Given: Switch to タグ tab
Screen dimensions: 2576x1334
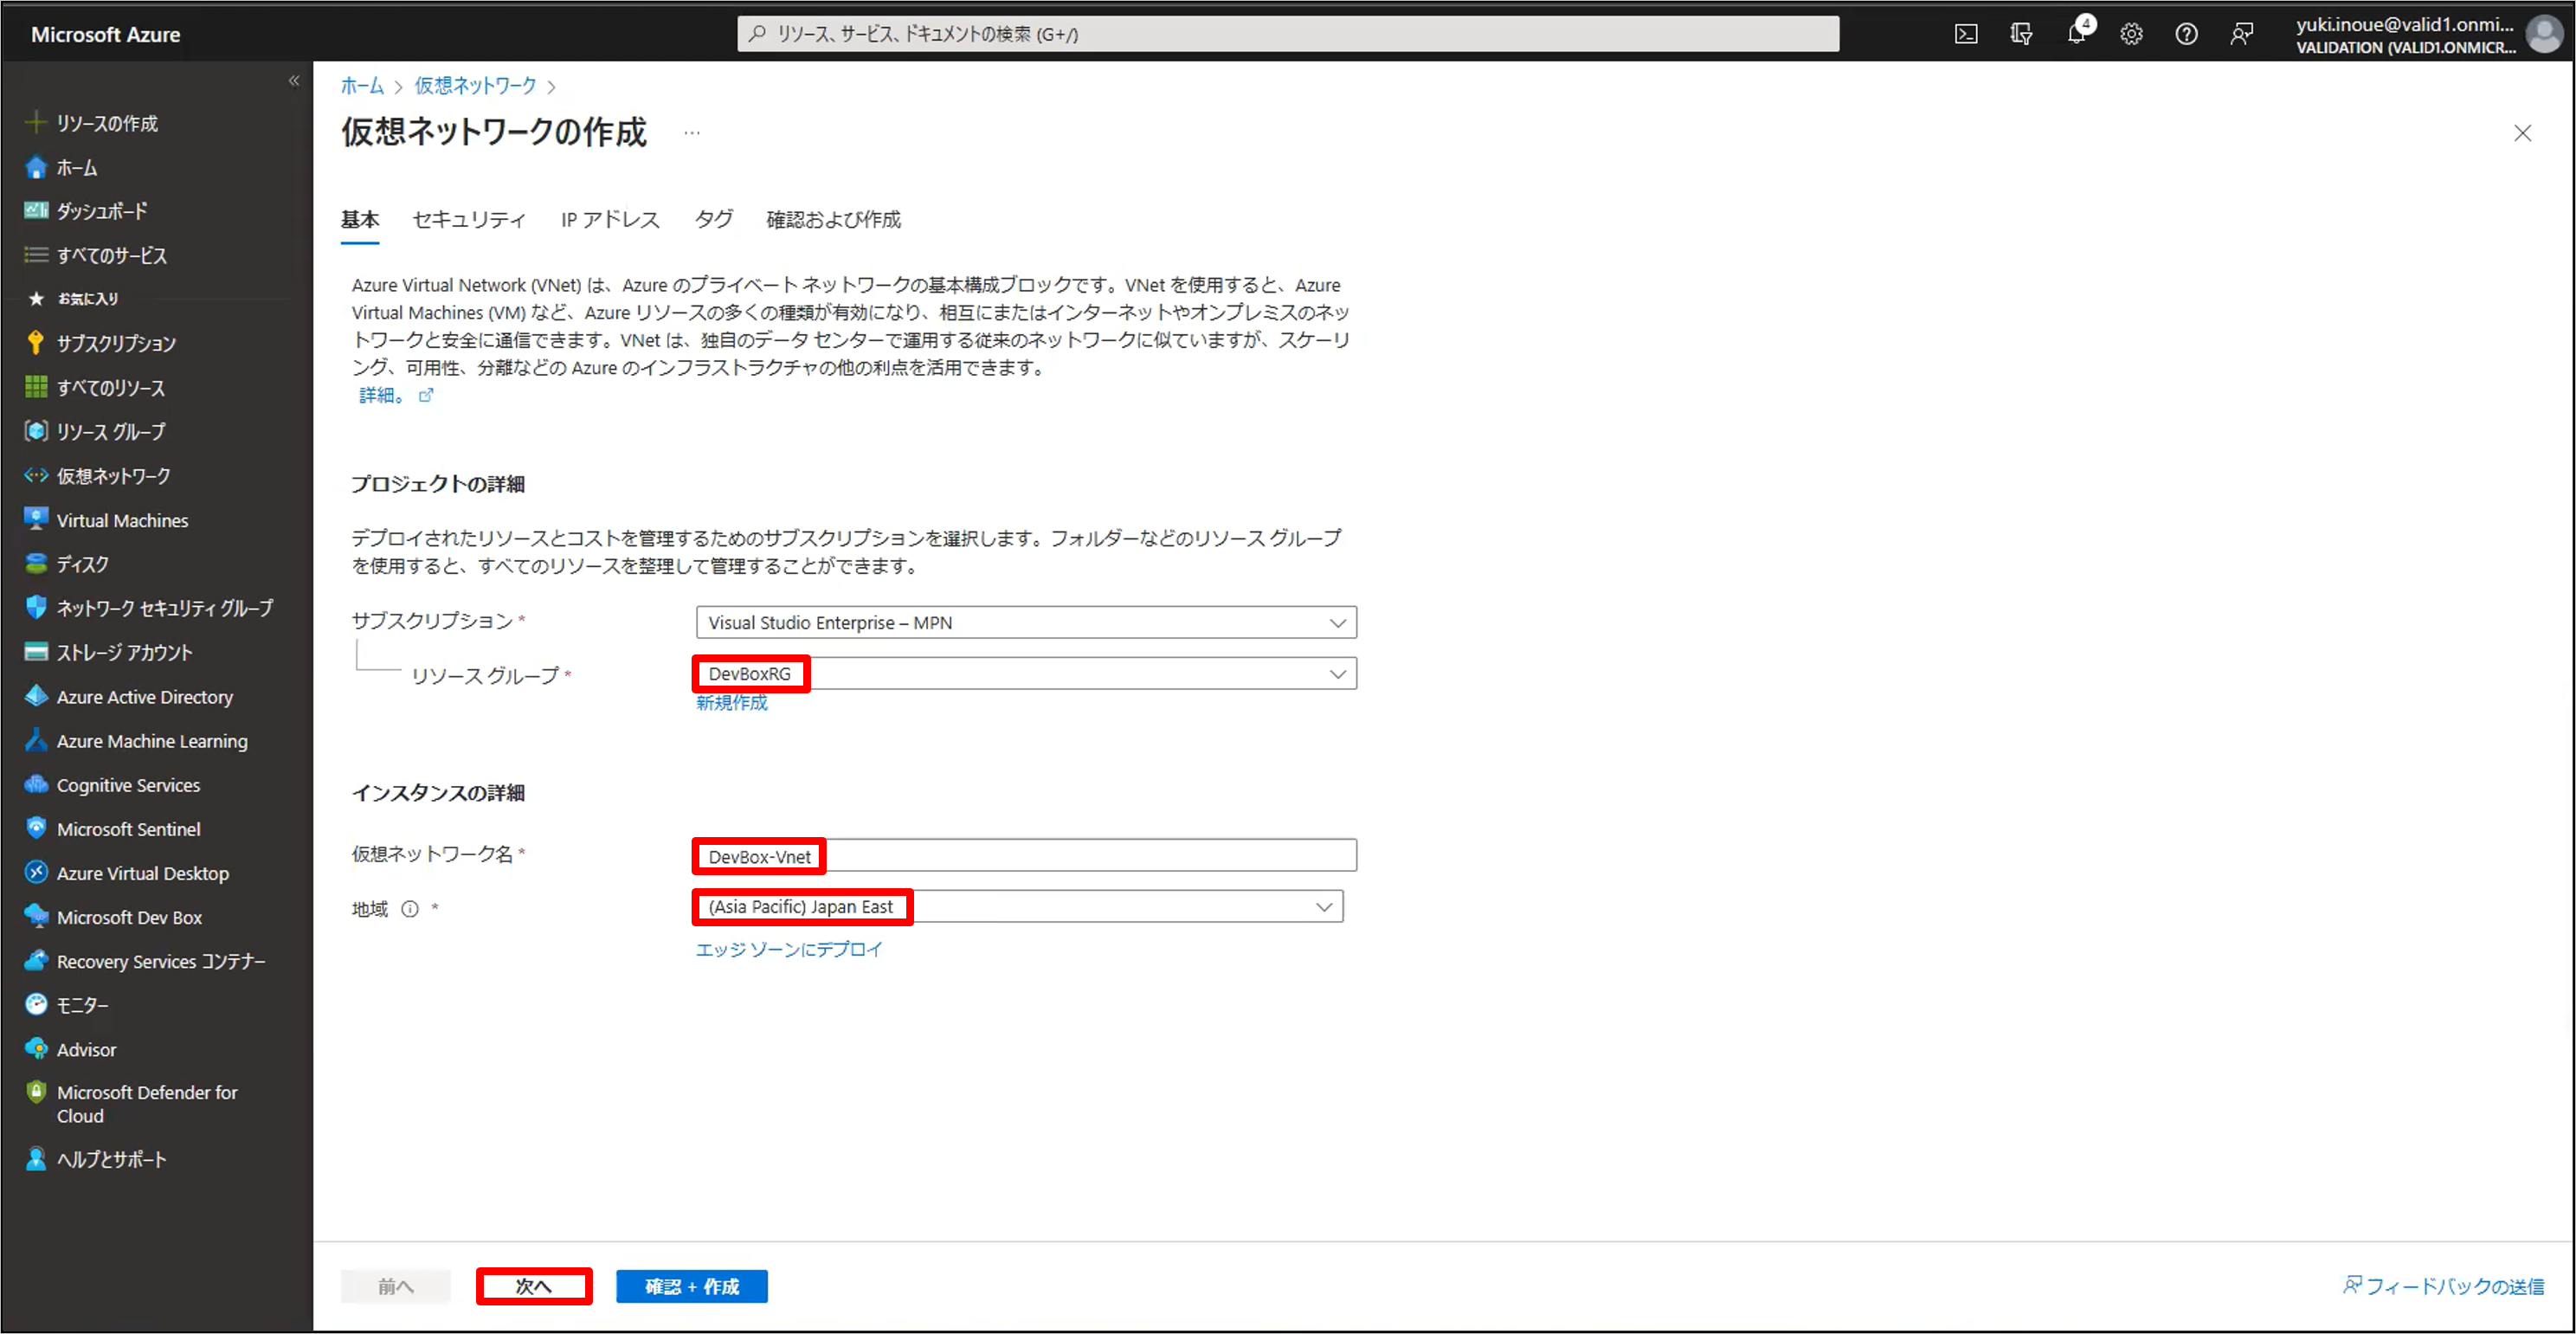Looking at the screenshot, I should [714, 219].
